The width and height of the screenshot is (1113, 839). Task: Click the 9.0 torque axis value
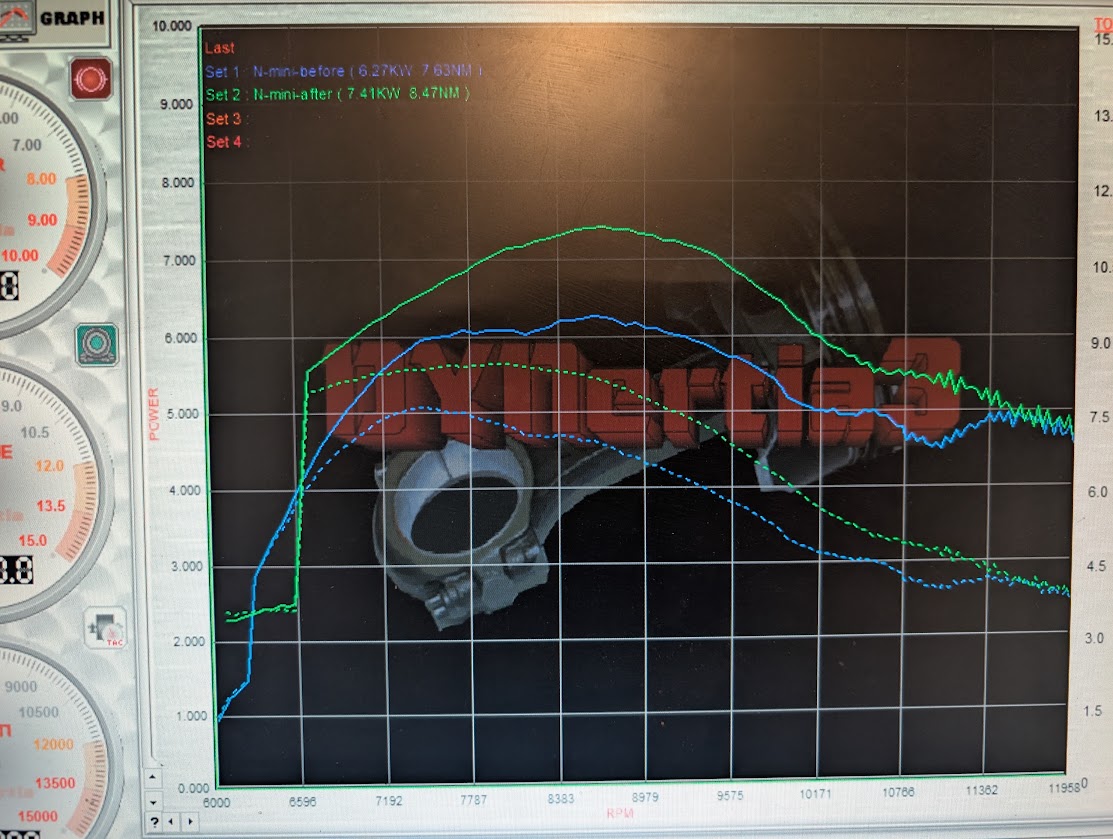coord(1100,344)
